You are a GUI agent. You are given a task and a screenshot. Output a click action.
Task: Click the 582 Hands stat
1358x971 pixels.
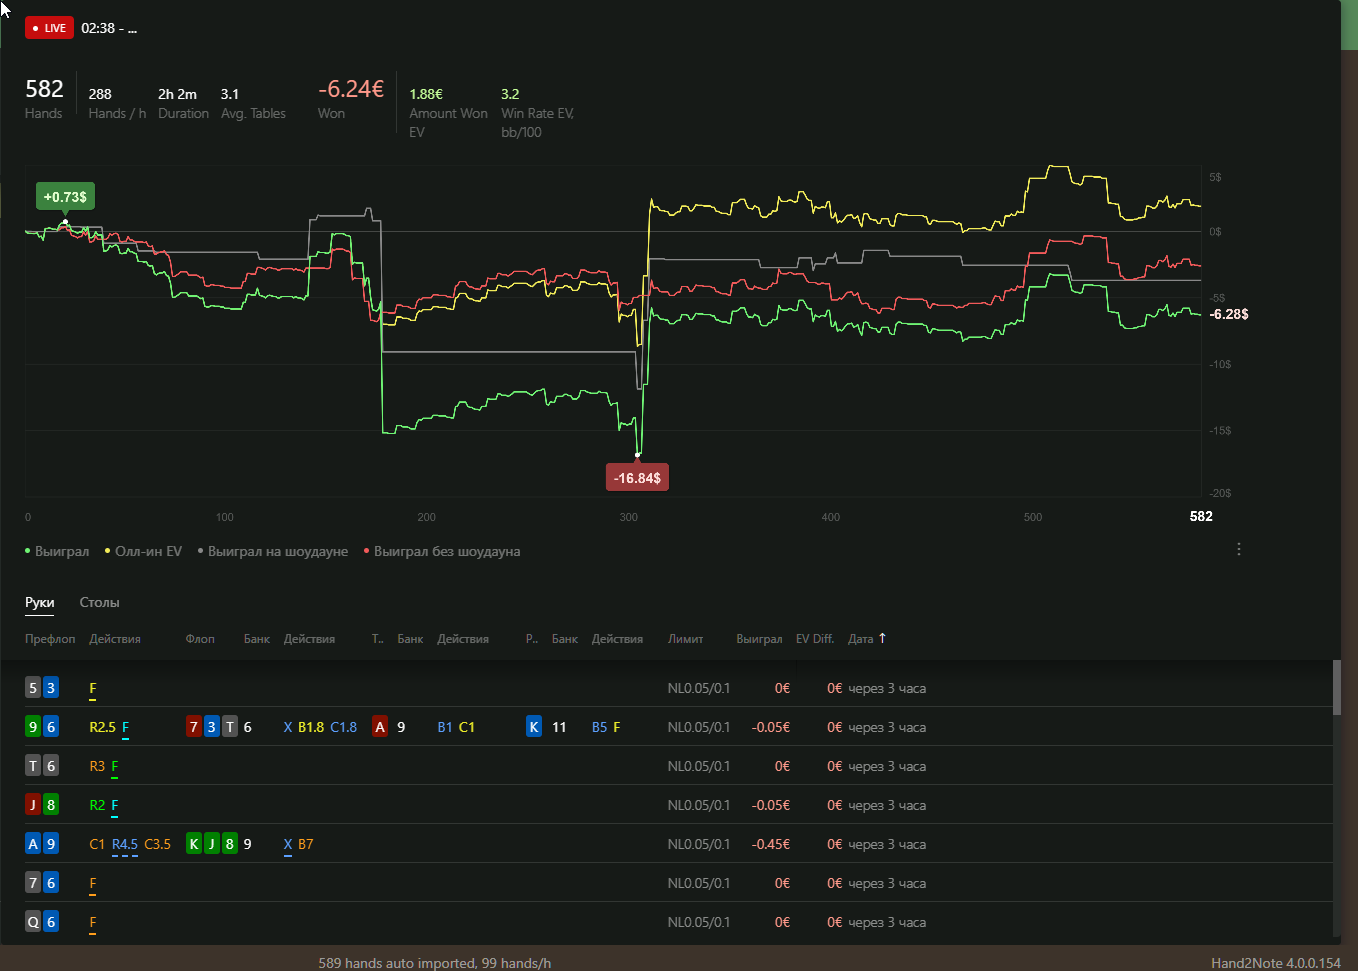44,99
